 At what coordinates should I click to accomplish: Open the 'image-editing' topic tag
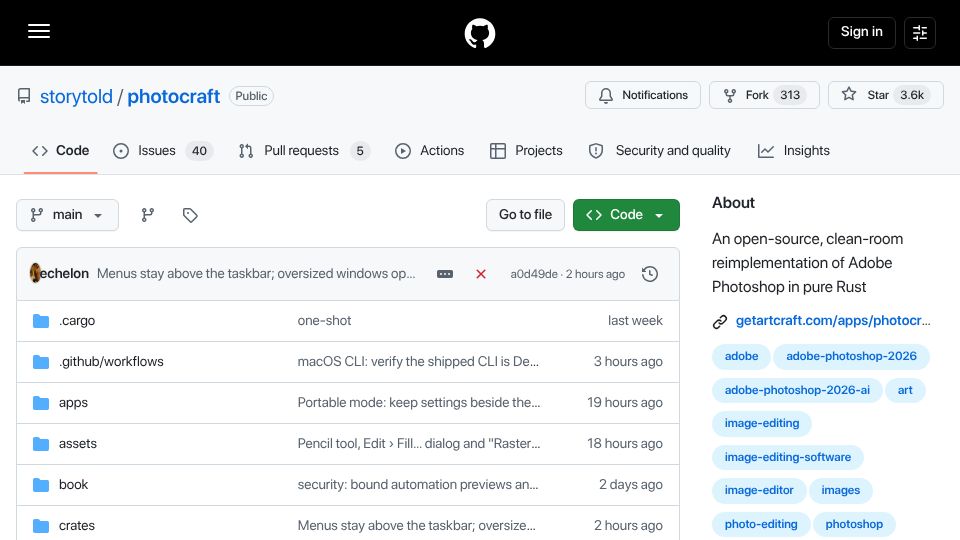click(762, 424)
